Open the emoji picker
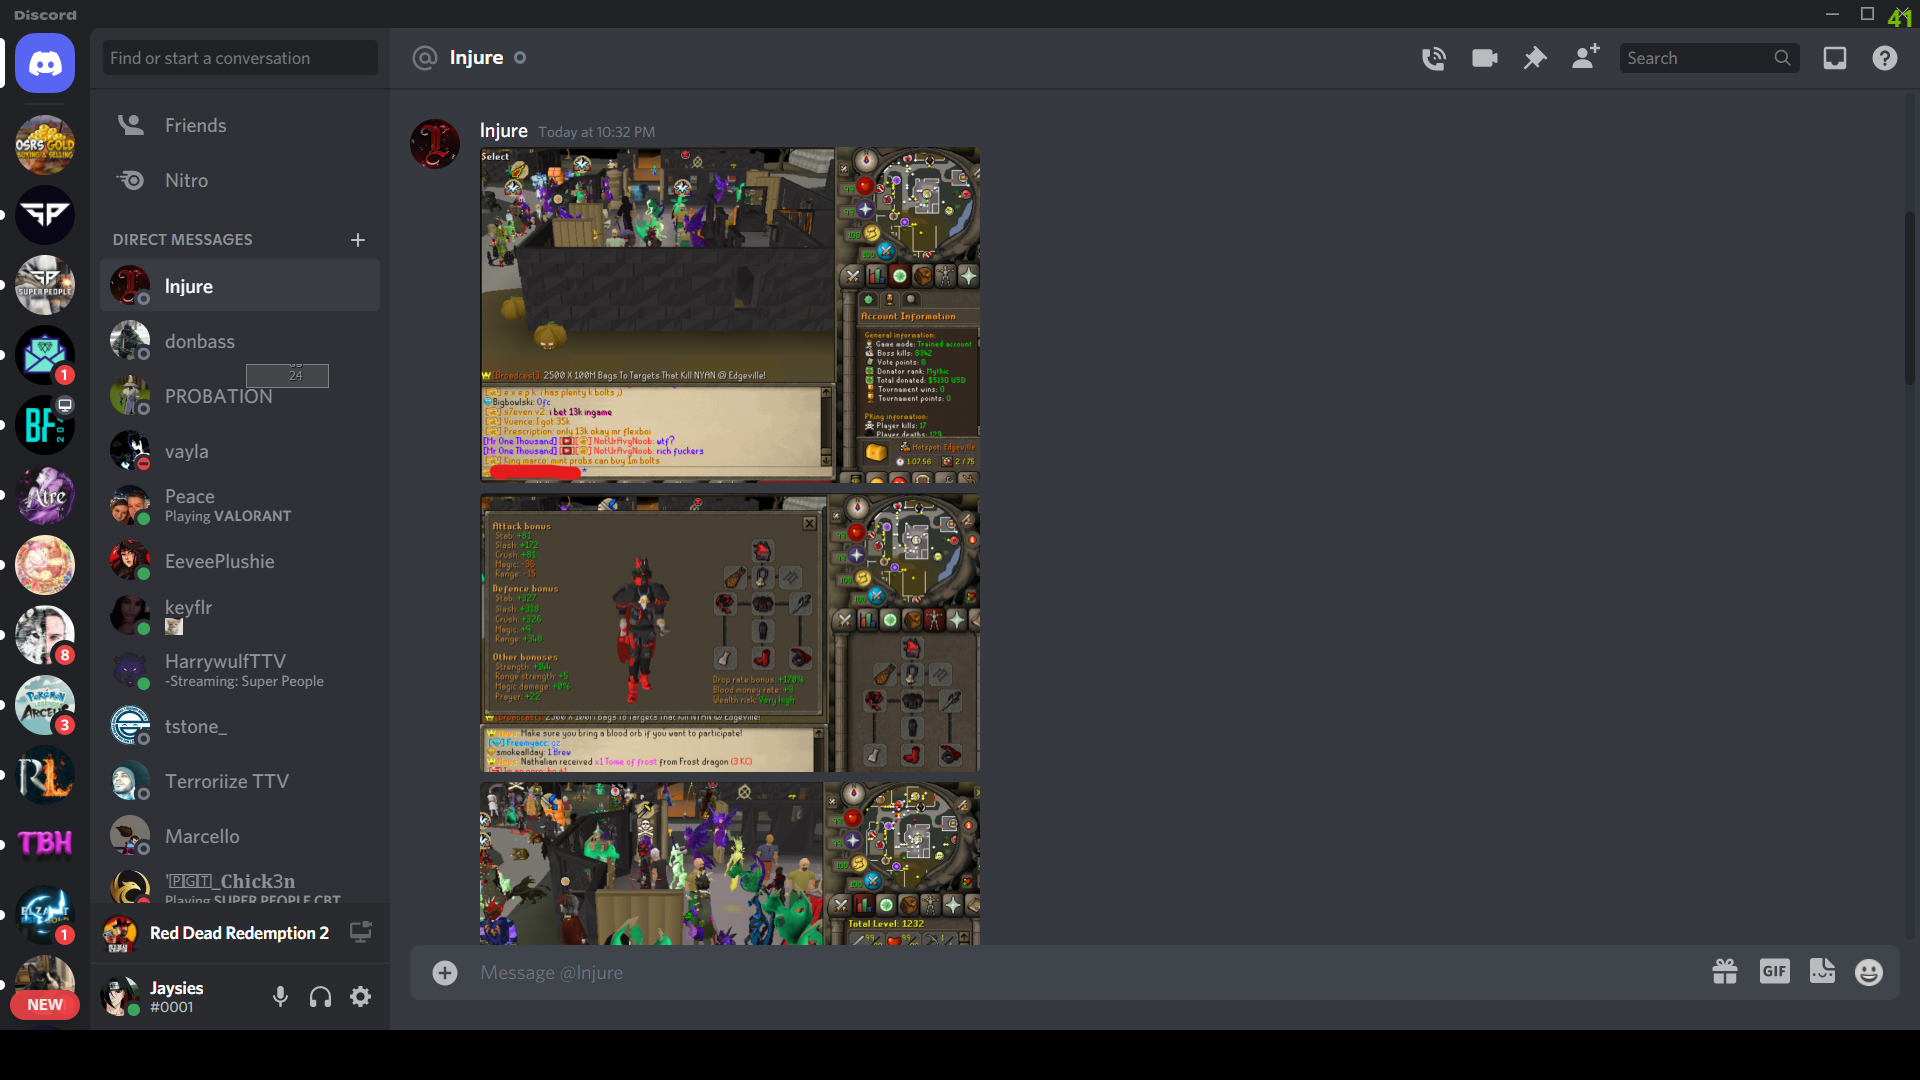 tap(1868, 972)
